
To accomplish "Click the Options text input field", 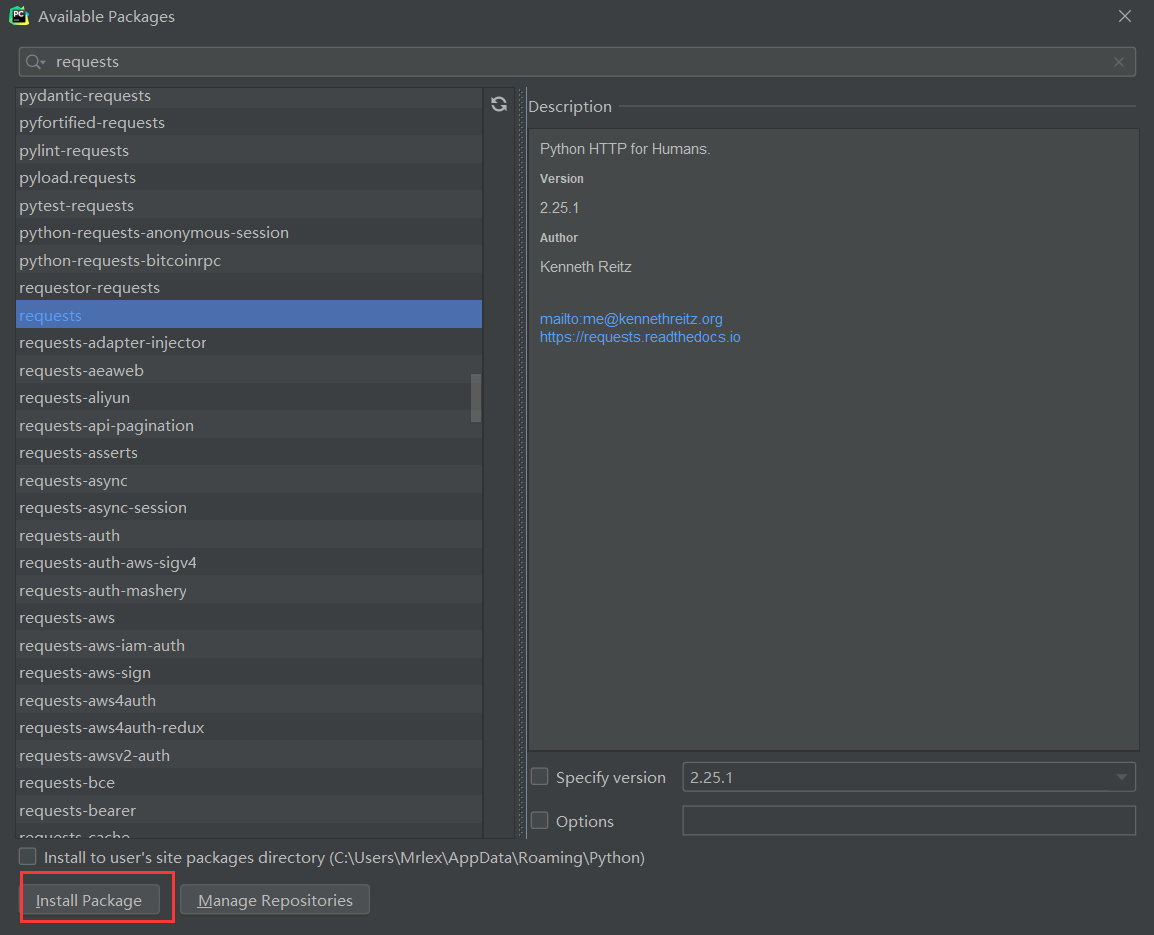I will pyautogui.click(x=909, y=820).
